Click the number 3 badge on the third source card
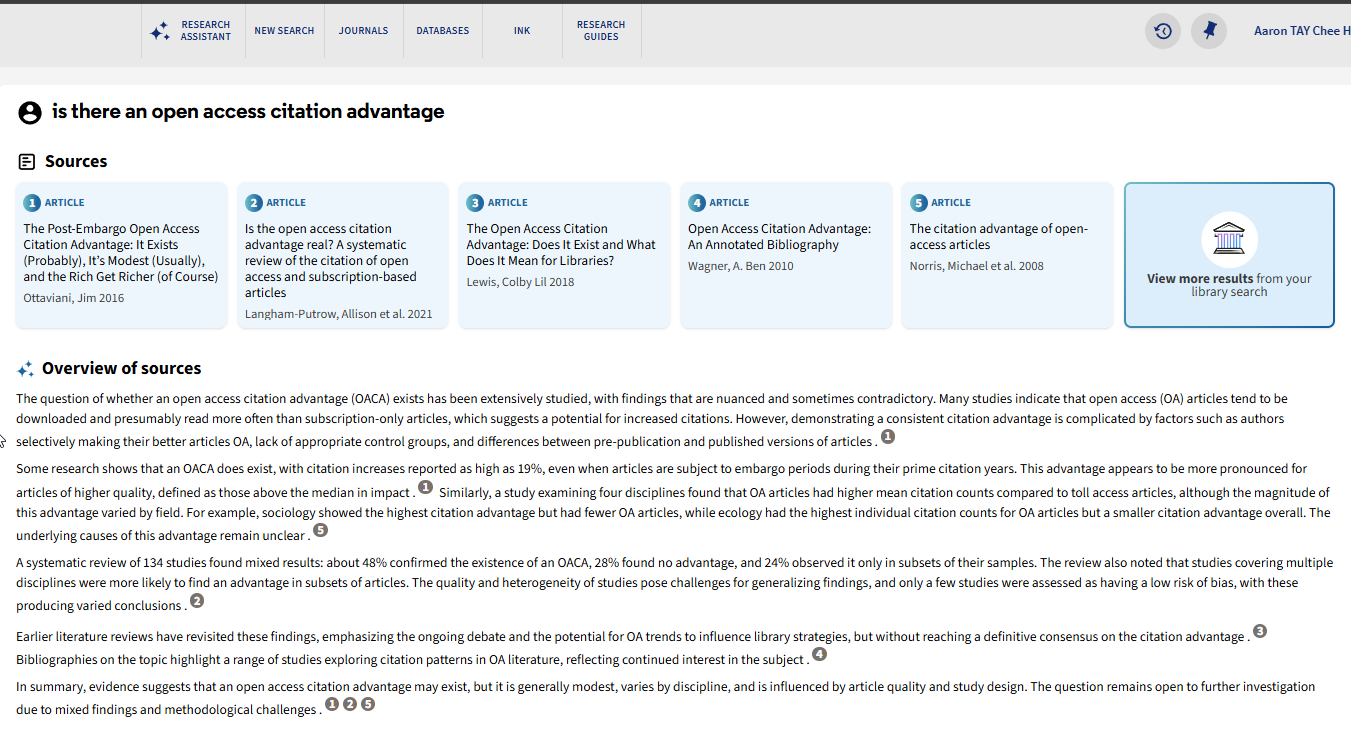Screen dimensions: 1351x729 tap(475, 203)
